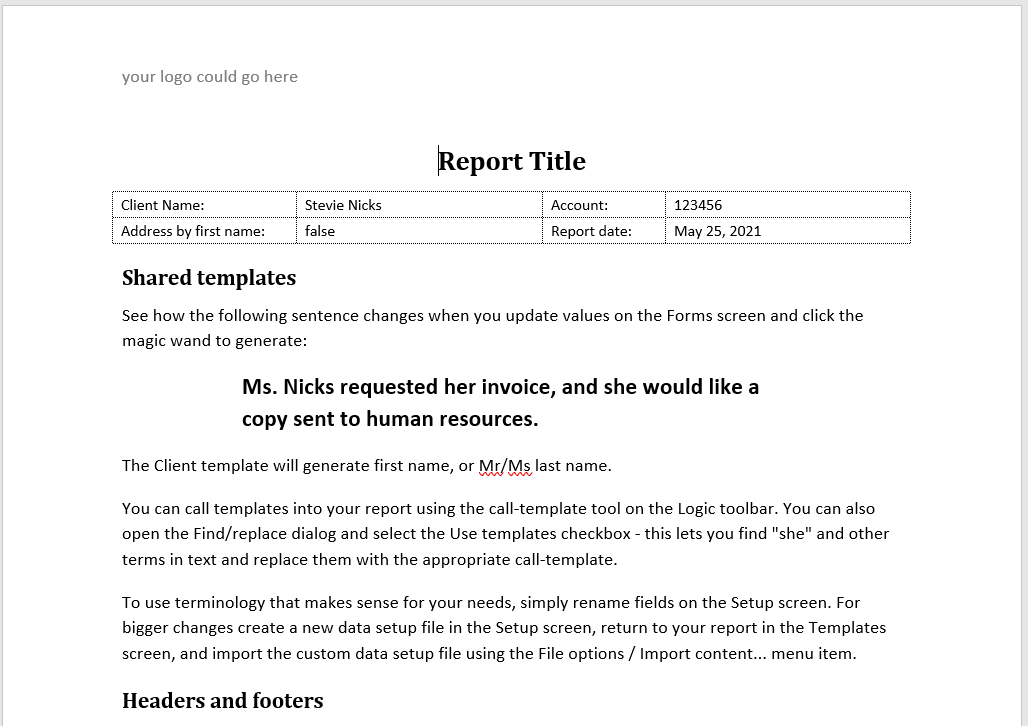
Task: Click the 'May 25, 2021' date cell
Action: click(788, 231)
